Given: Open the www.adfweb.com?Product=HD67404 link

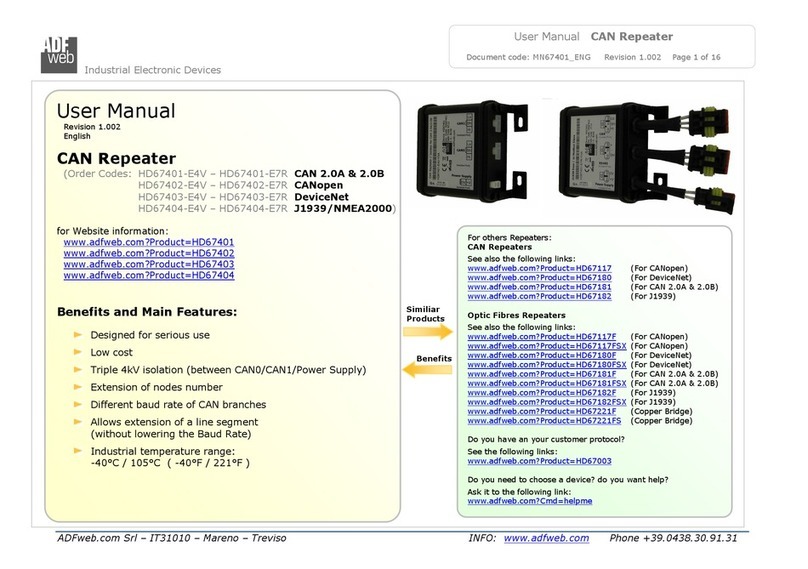Looking at the screenshot, I should (x=149, y=275).
